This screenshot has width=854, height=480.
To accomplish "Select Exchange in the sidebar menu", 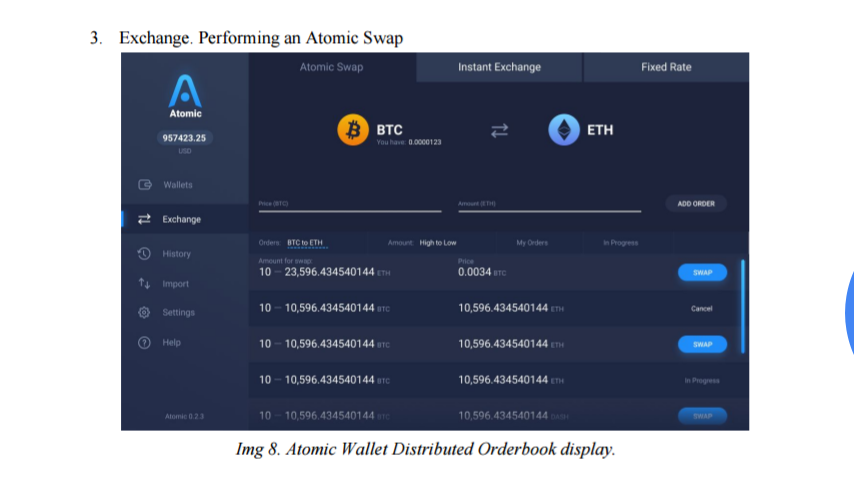I will (185, 219).
